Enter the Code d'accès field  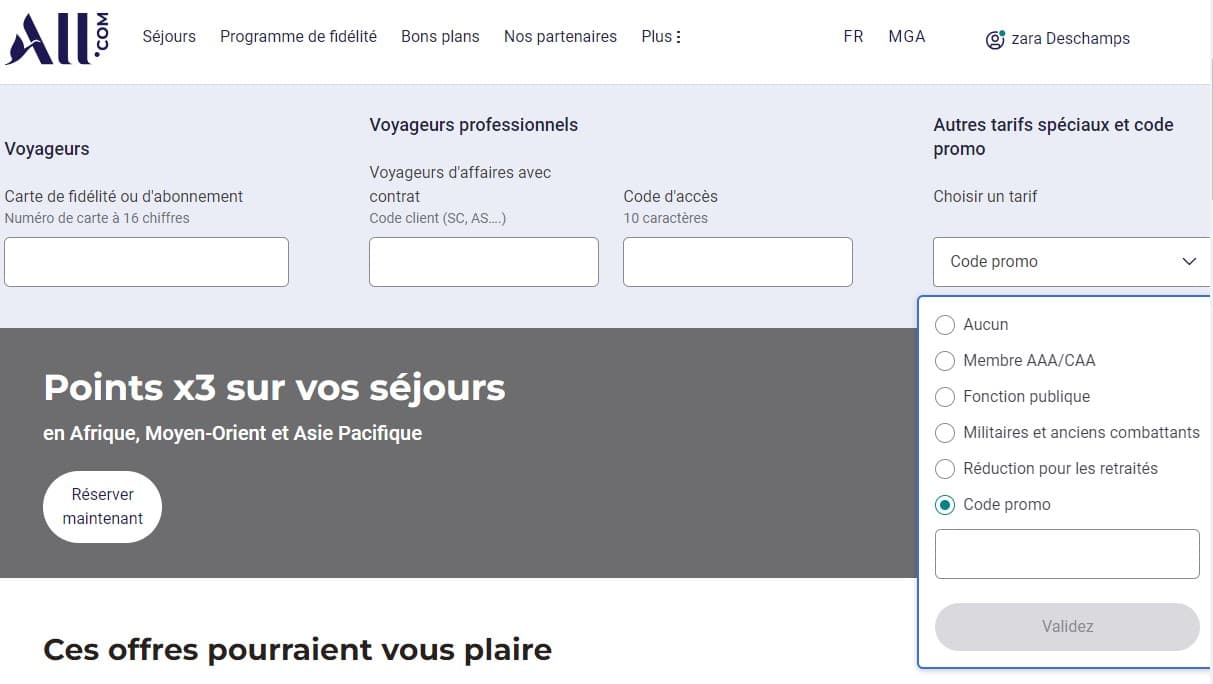737,261
